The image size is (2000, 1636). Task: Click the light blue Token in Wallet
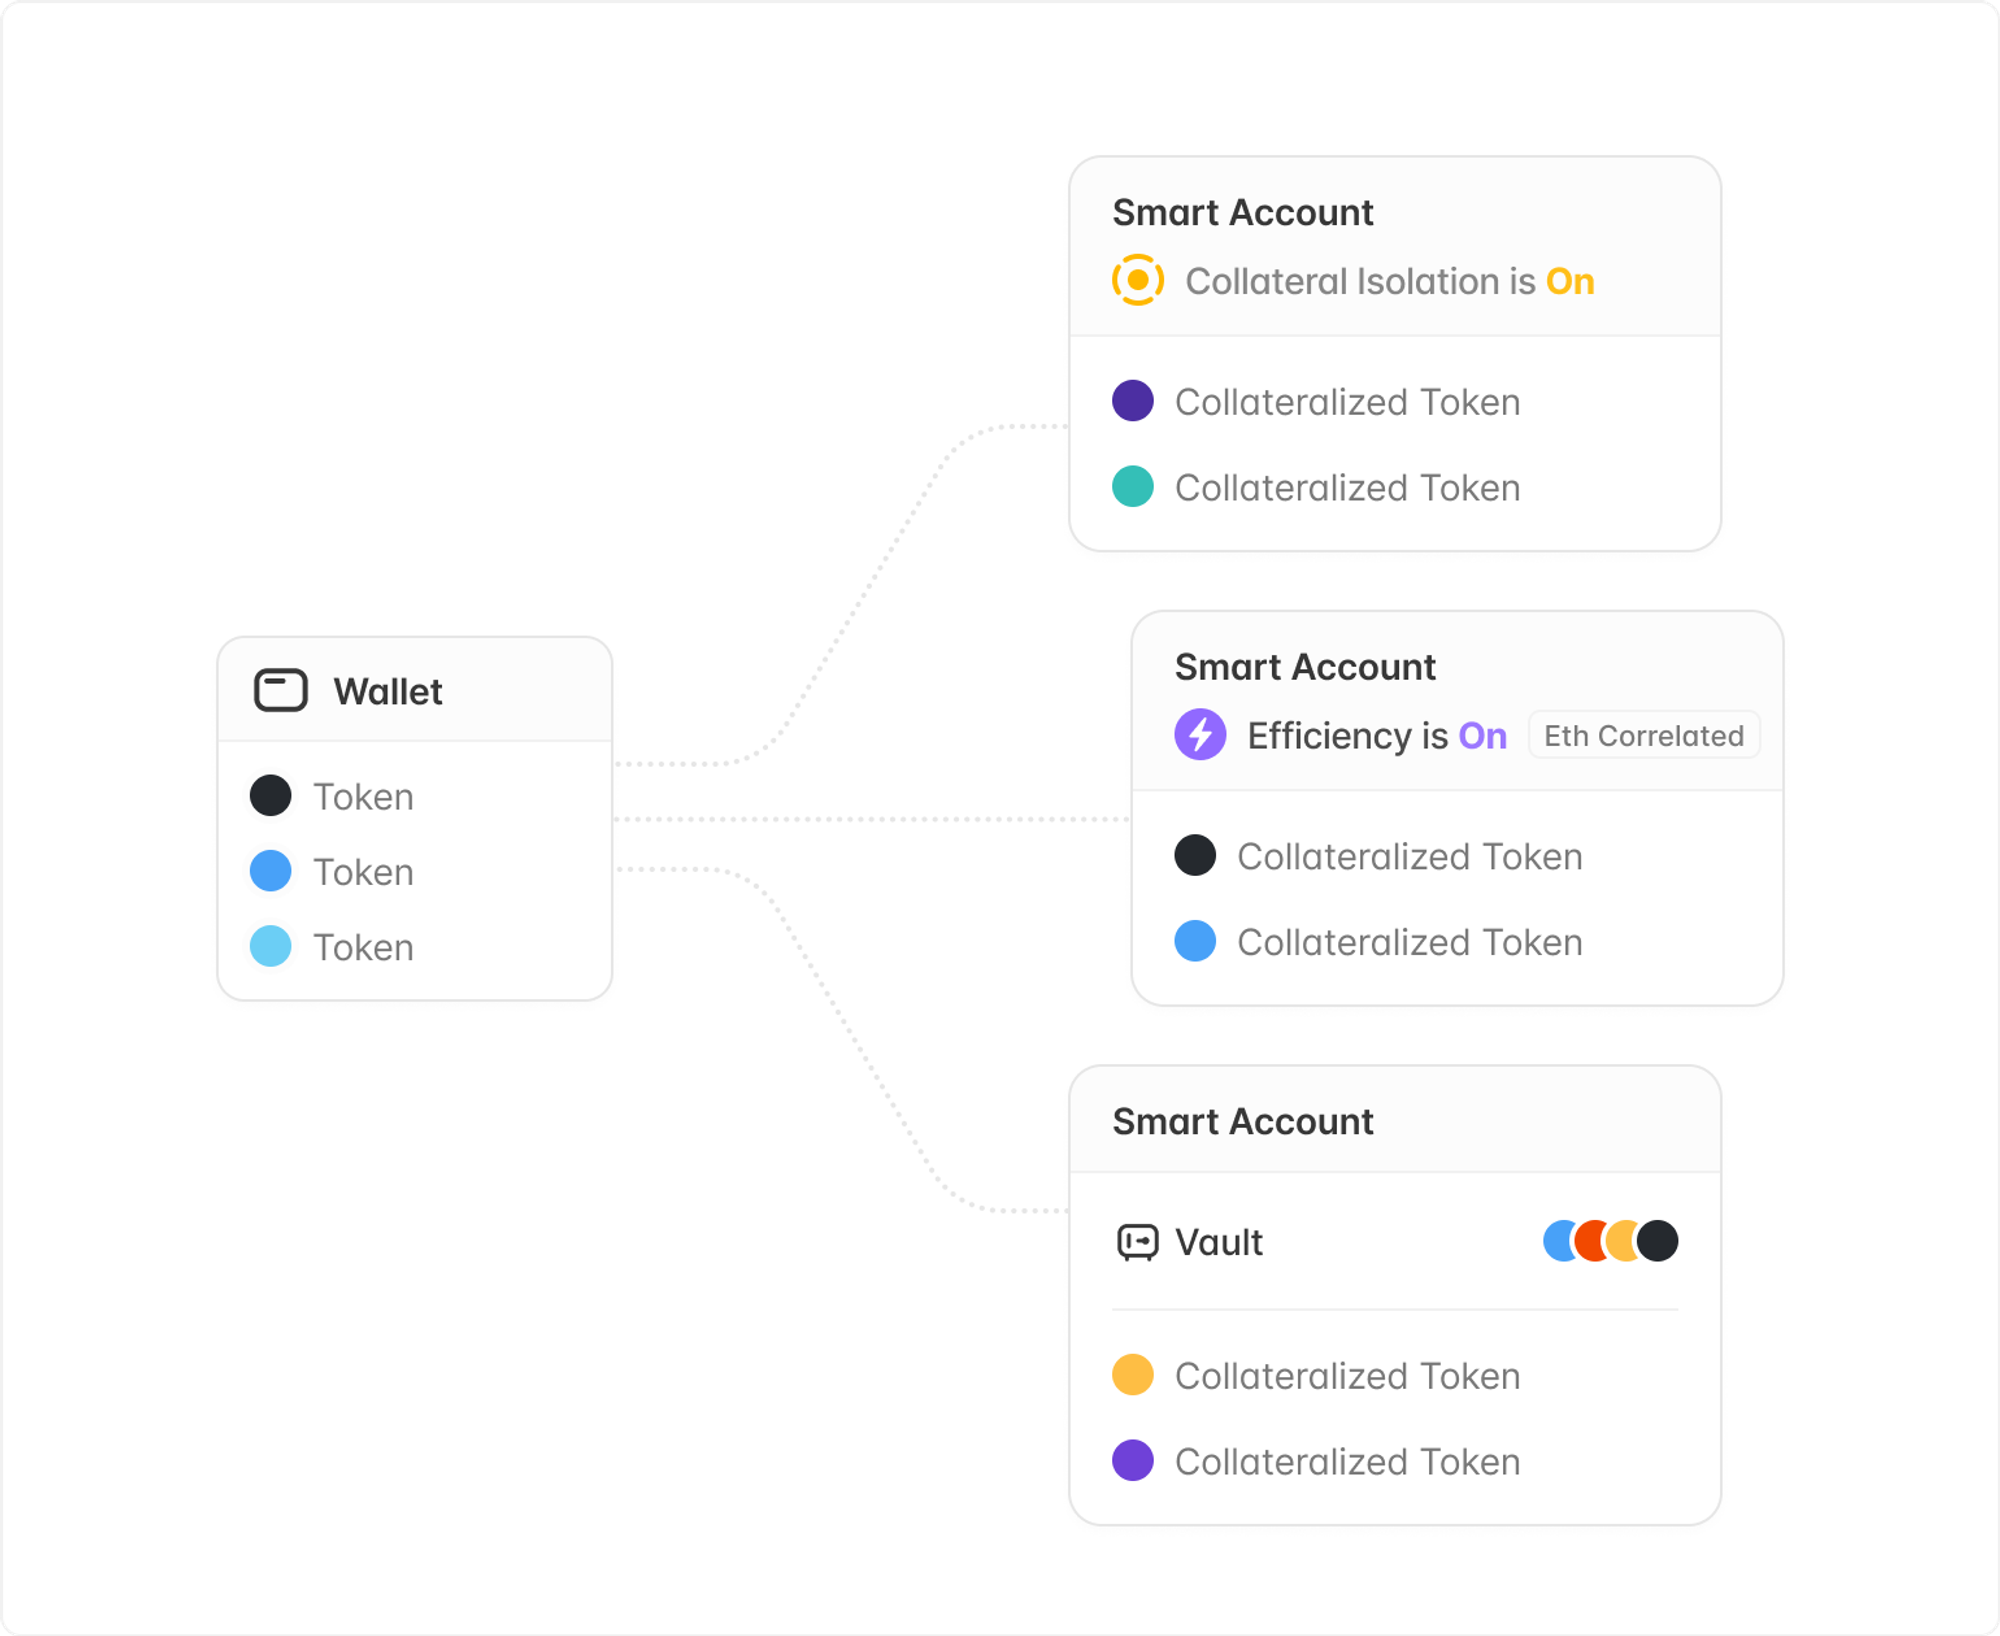pyautogui.click(x=363, y=947)
